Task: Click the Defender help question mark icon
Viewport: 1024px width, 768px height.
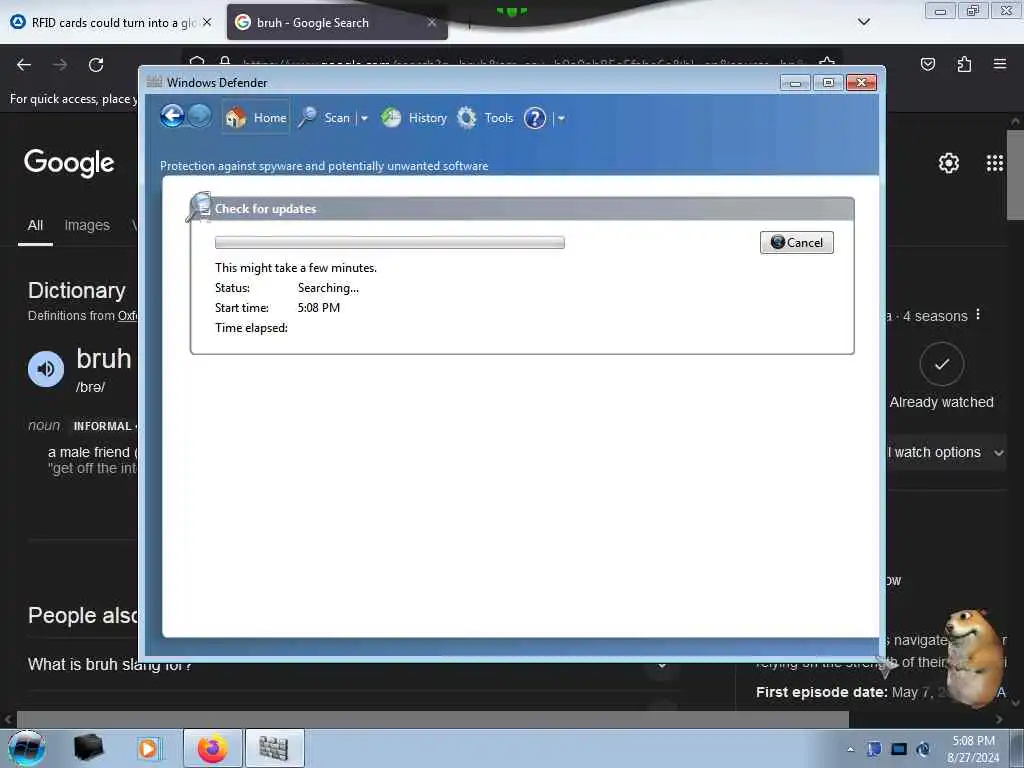Action: [x=535, y=118]
